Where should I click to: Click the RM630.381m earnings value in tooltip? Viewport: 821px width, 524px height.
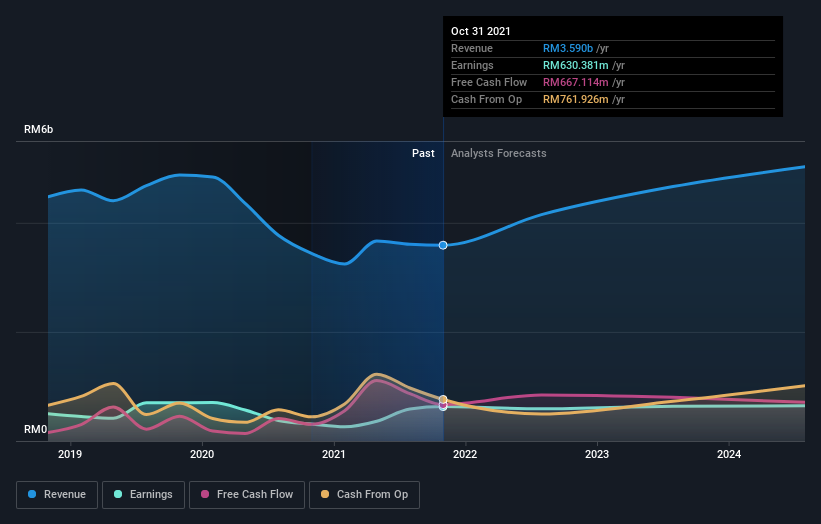pyautogui.click(x=575, y=65)
